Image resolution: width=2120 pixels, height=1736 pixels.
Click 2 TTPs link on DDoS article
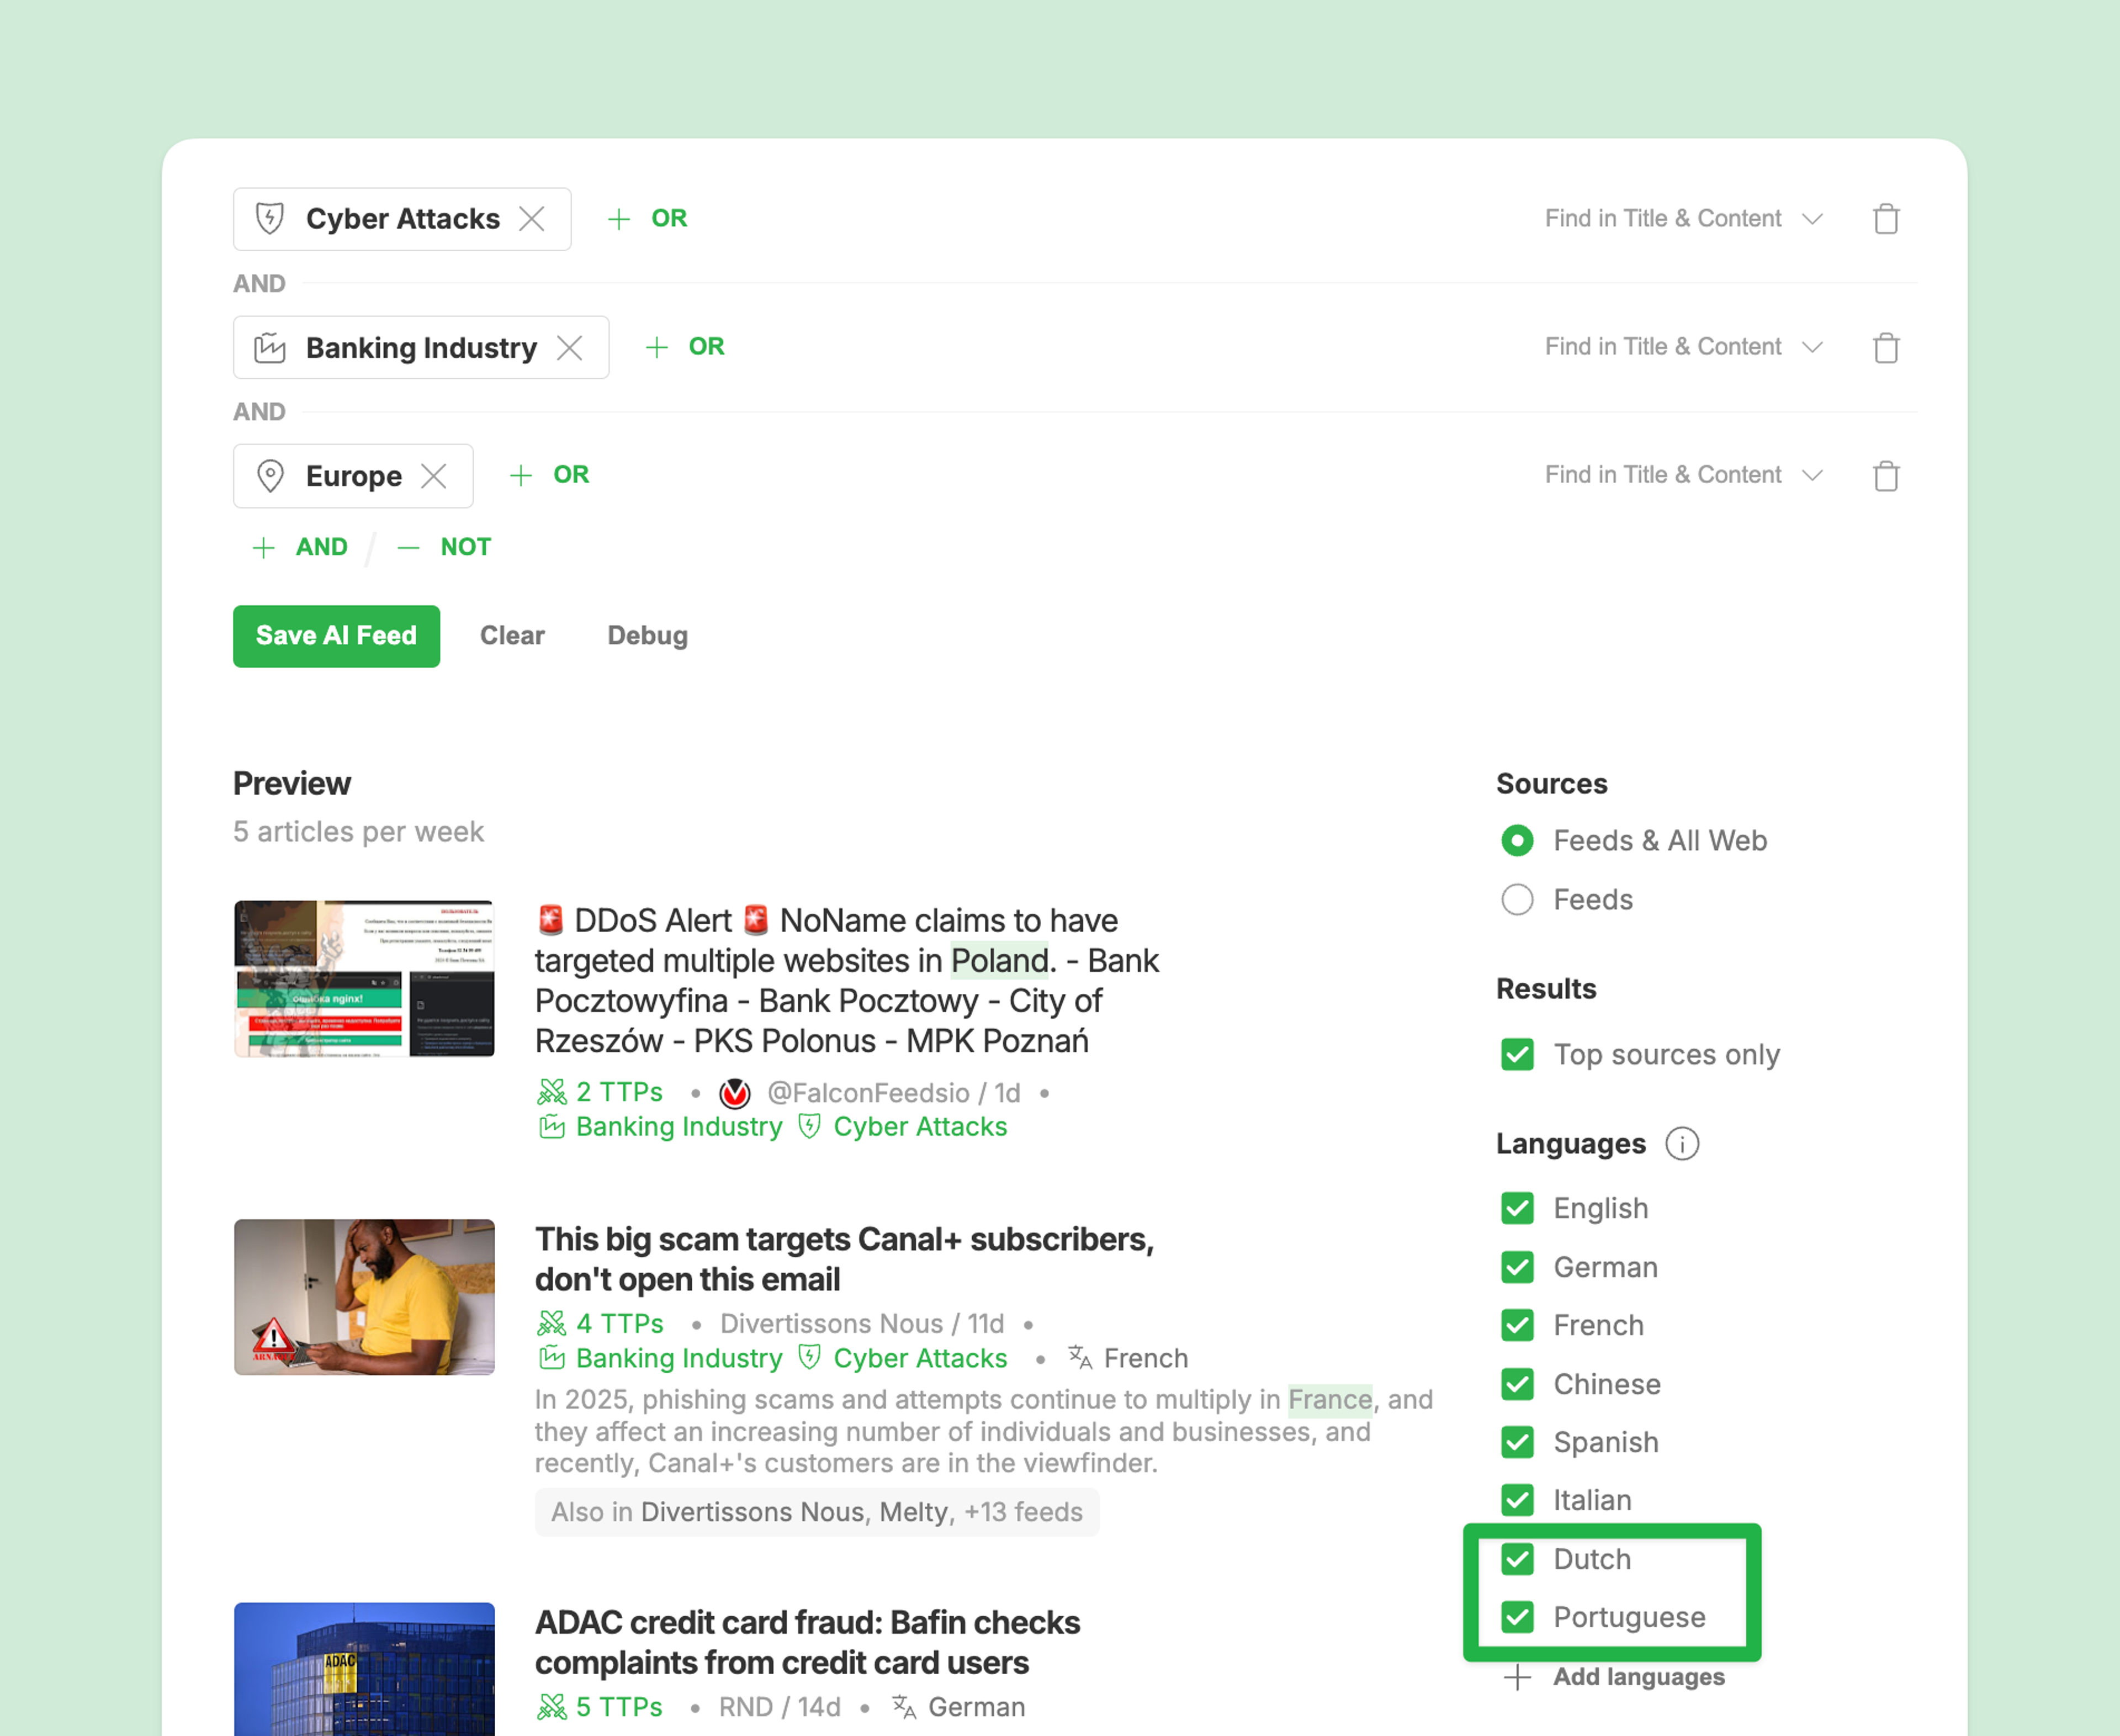tap(600, 1092)
